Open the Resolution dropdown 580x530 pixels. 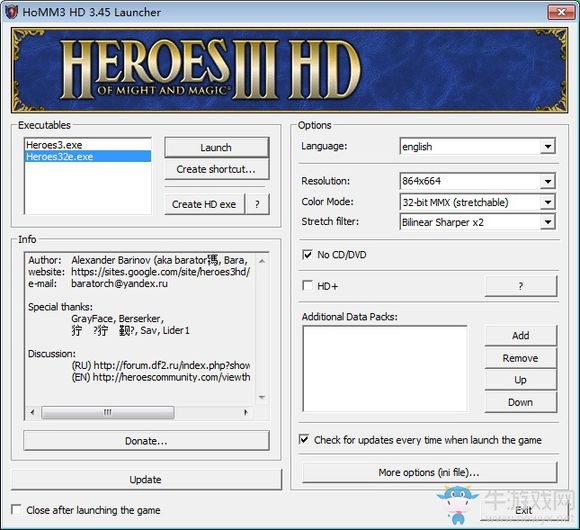tap(548, 181)
